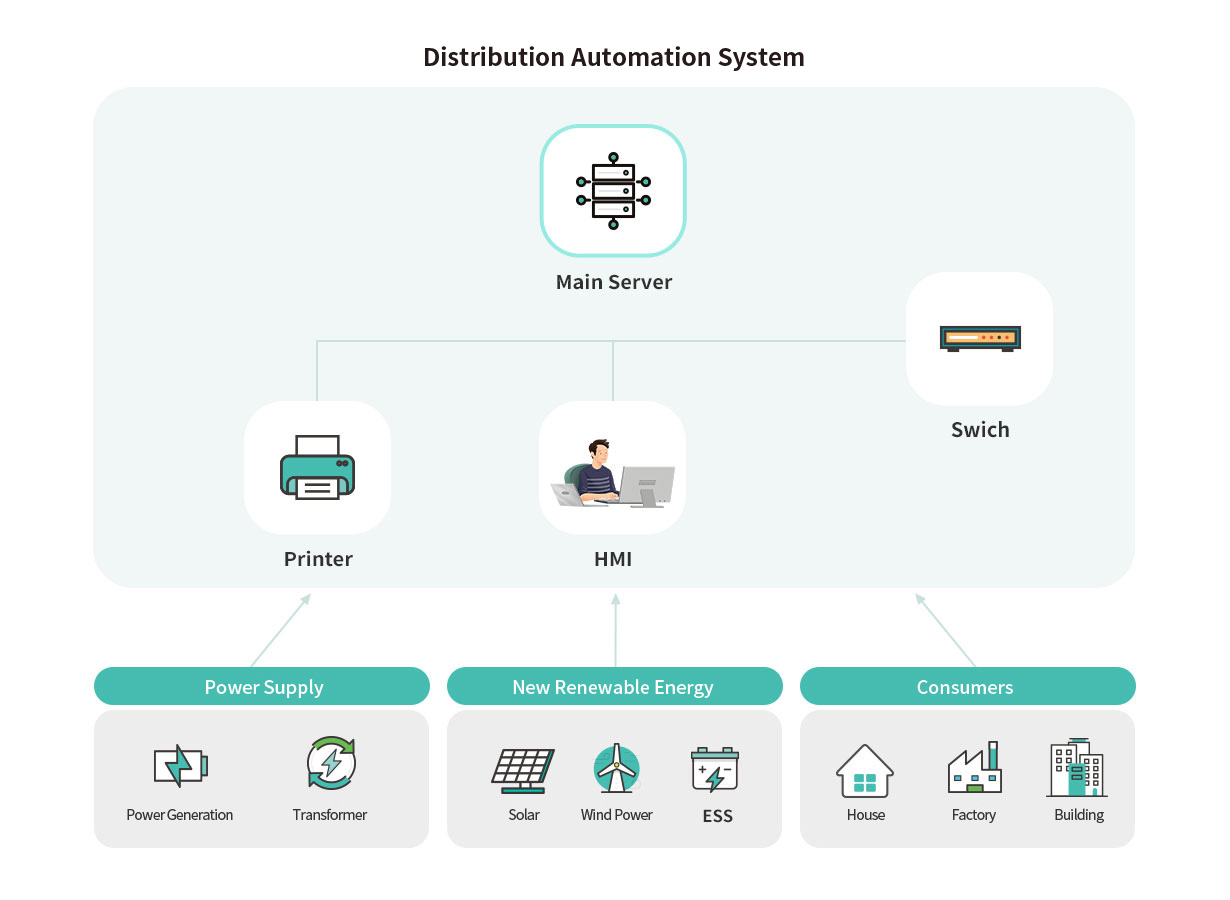
Task: Select the Consumers category header
Action: pos(967,687)
